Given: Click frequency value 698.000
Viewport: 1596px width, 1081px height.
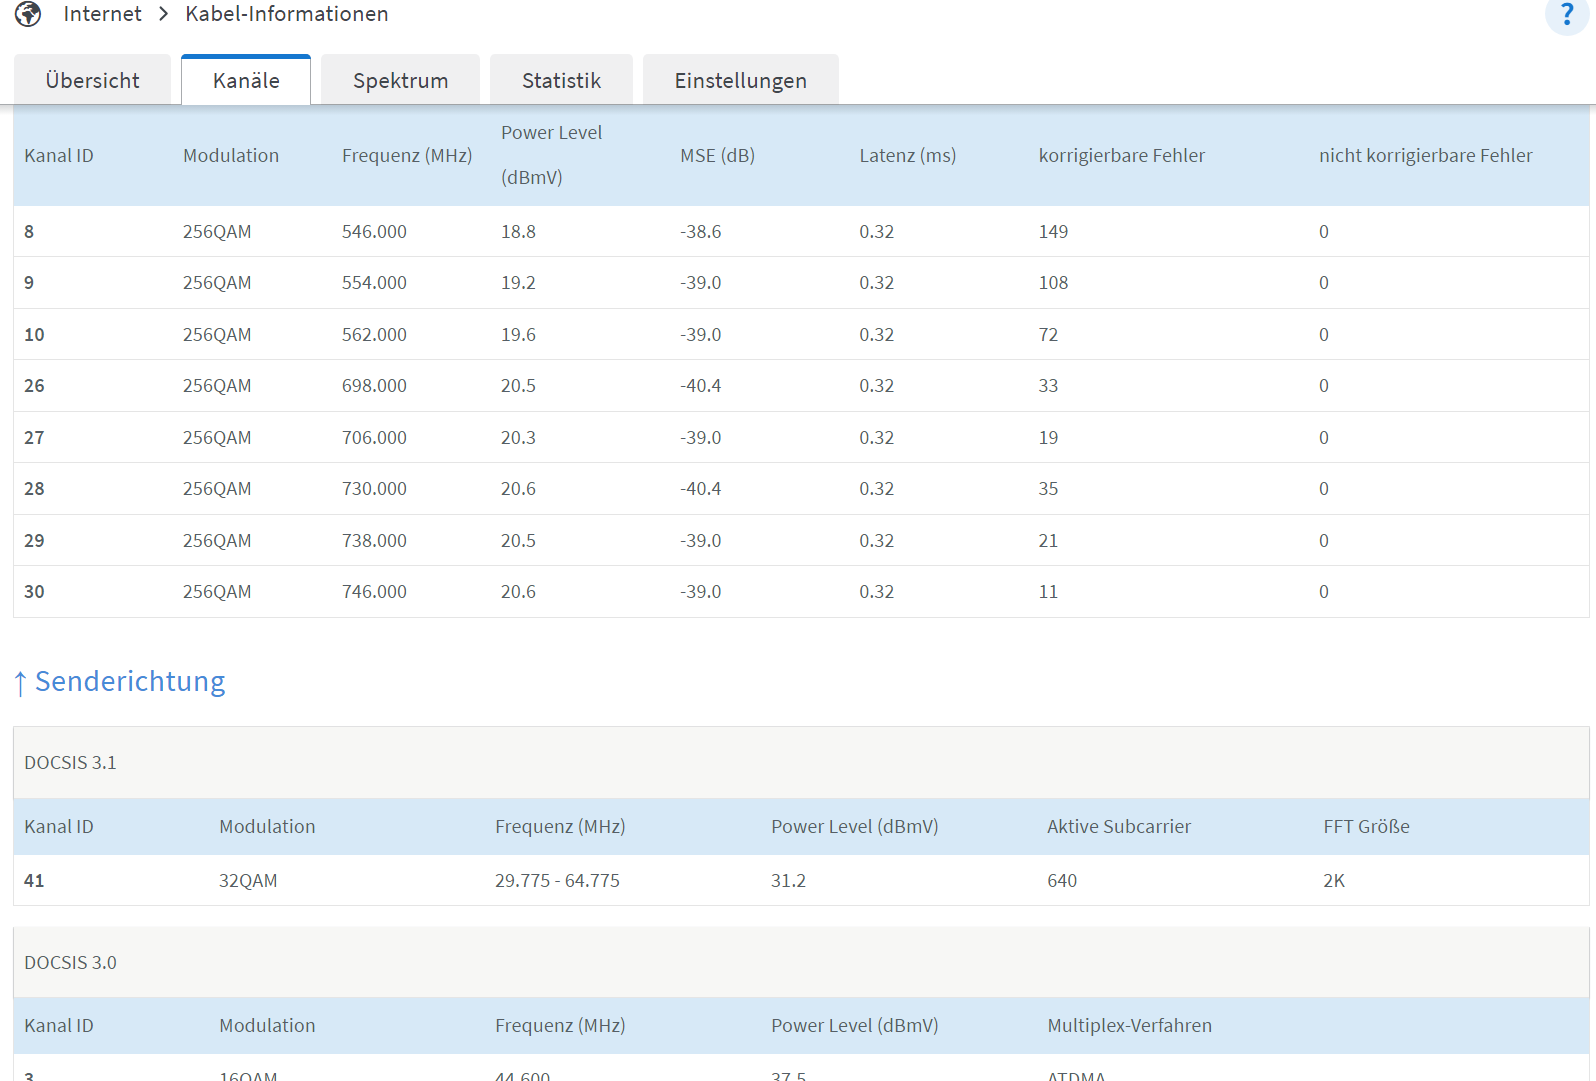Looking at the screenshot, I should click(x=374, y=385).
